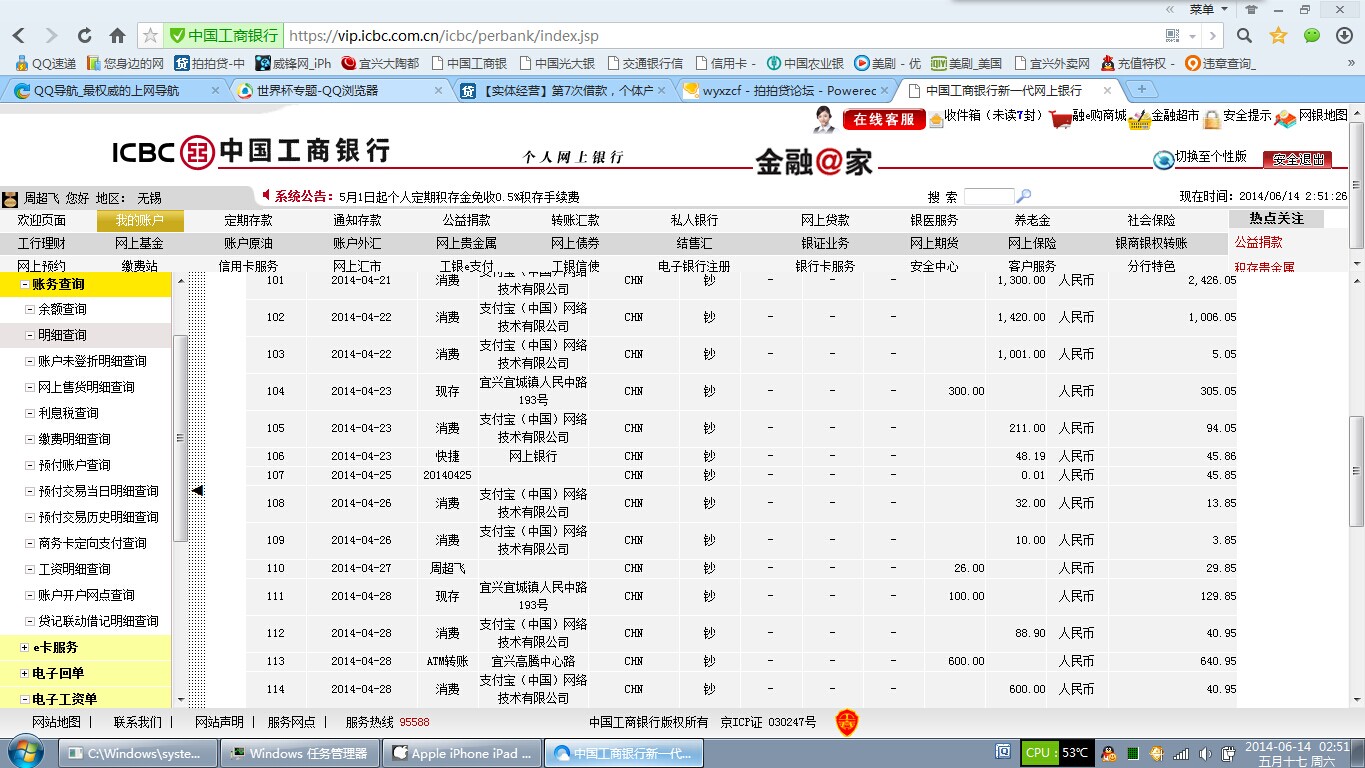This screenshot has height=768, width=1365.
Task: Open 在线客服 online customer service
Action: pos(883,119)
